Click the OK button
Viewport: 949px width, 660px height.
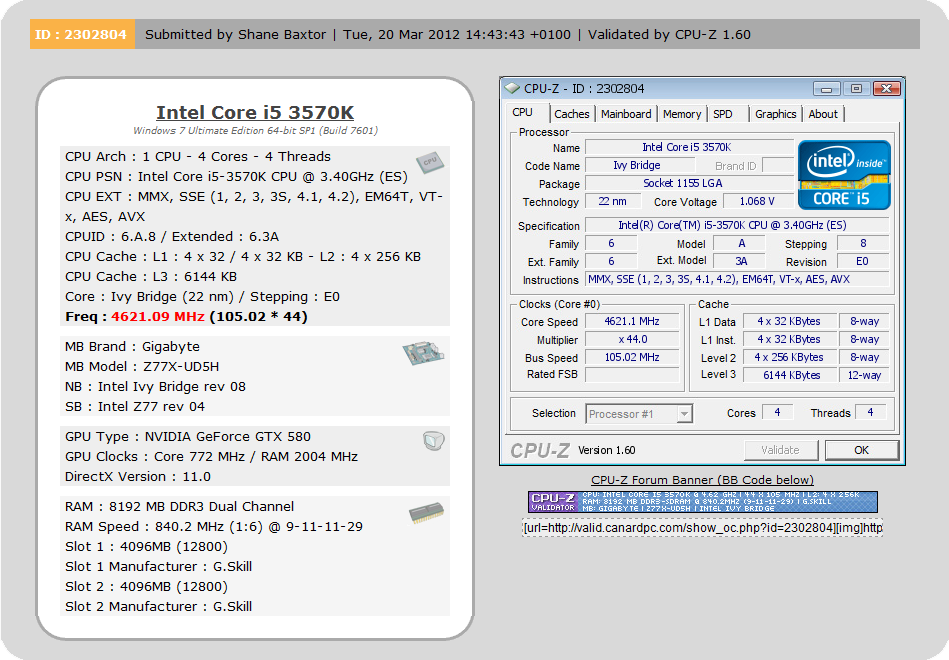pyautogui.click(x=861, y=450)
